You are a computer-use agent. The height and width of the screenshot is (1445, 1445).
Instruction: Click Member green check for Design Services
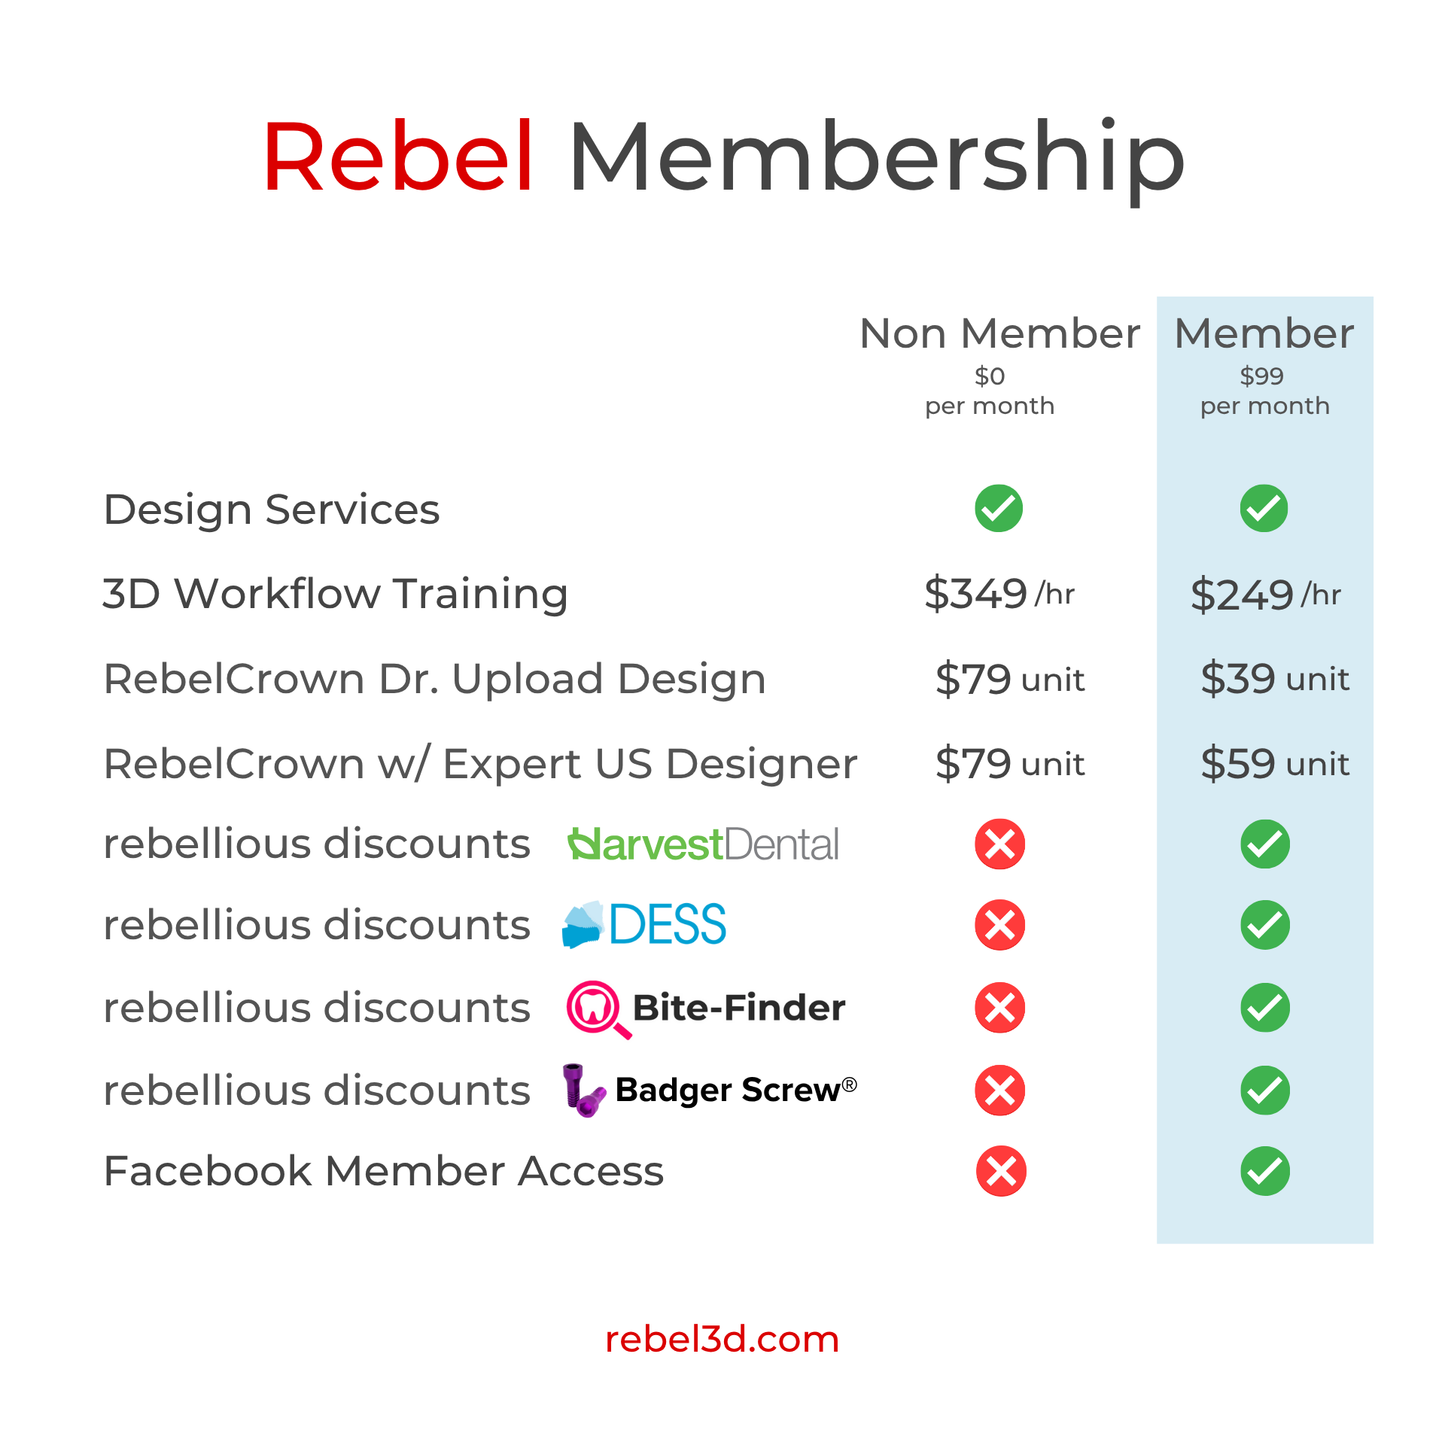pos(1264,508)
